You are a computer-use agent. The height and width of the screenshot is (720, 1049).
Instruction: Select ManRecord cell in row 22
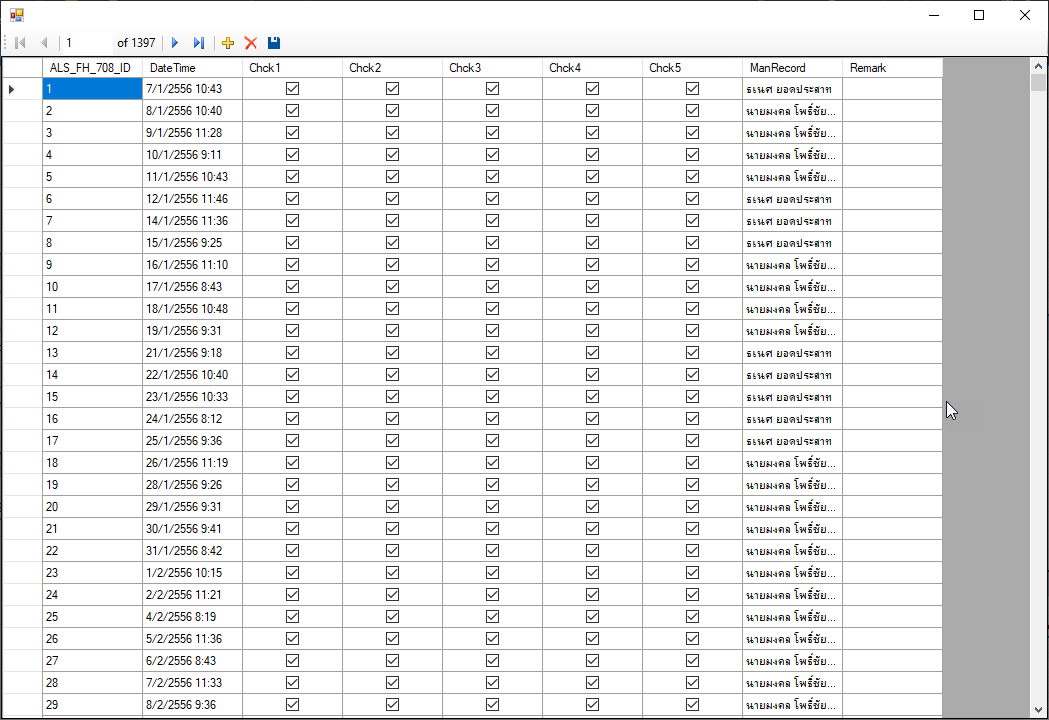(x=792, y=551)
